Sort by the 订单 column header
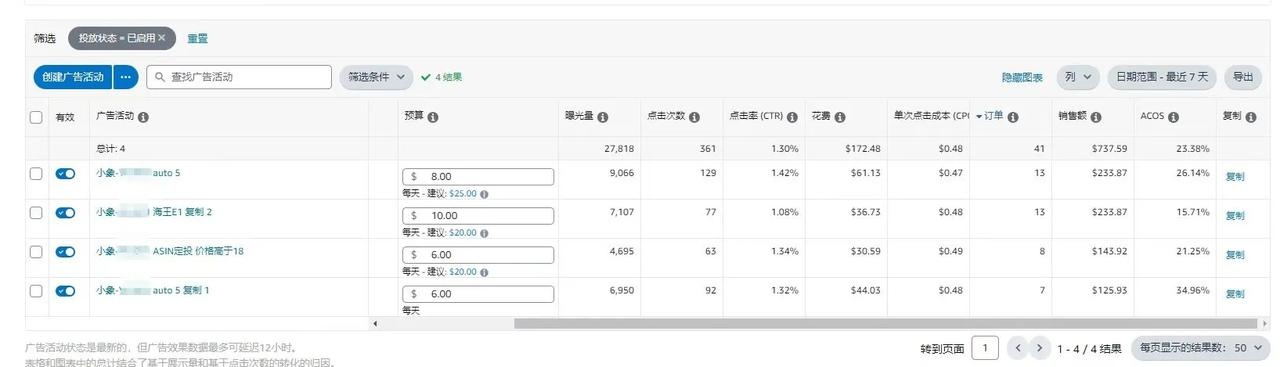The height and width of the screenshot is (367, 1280). [992, 117]
